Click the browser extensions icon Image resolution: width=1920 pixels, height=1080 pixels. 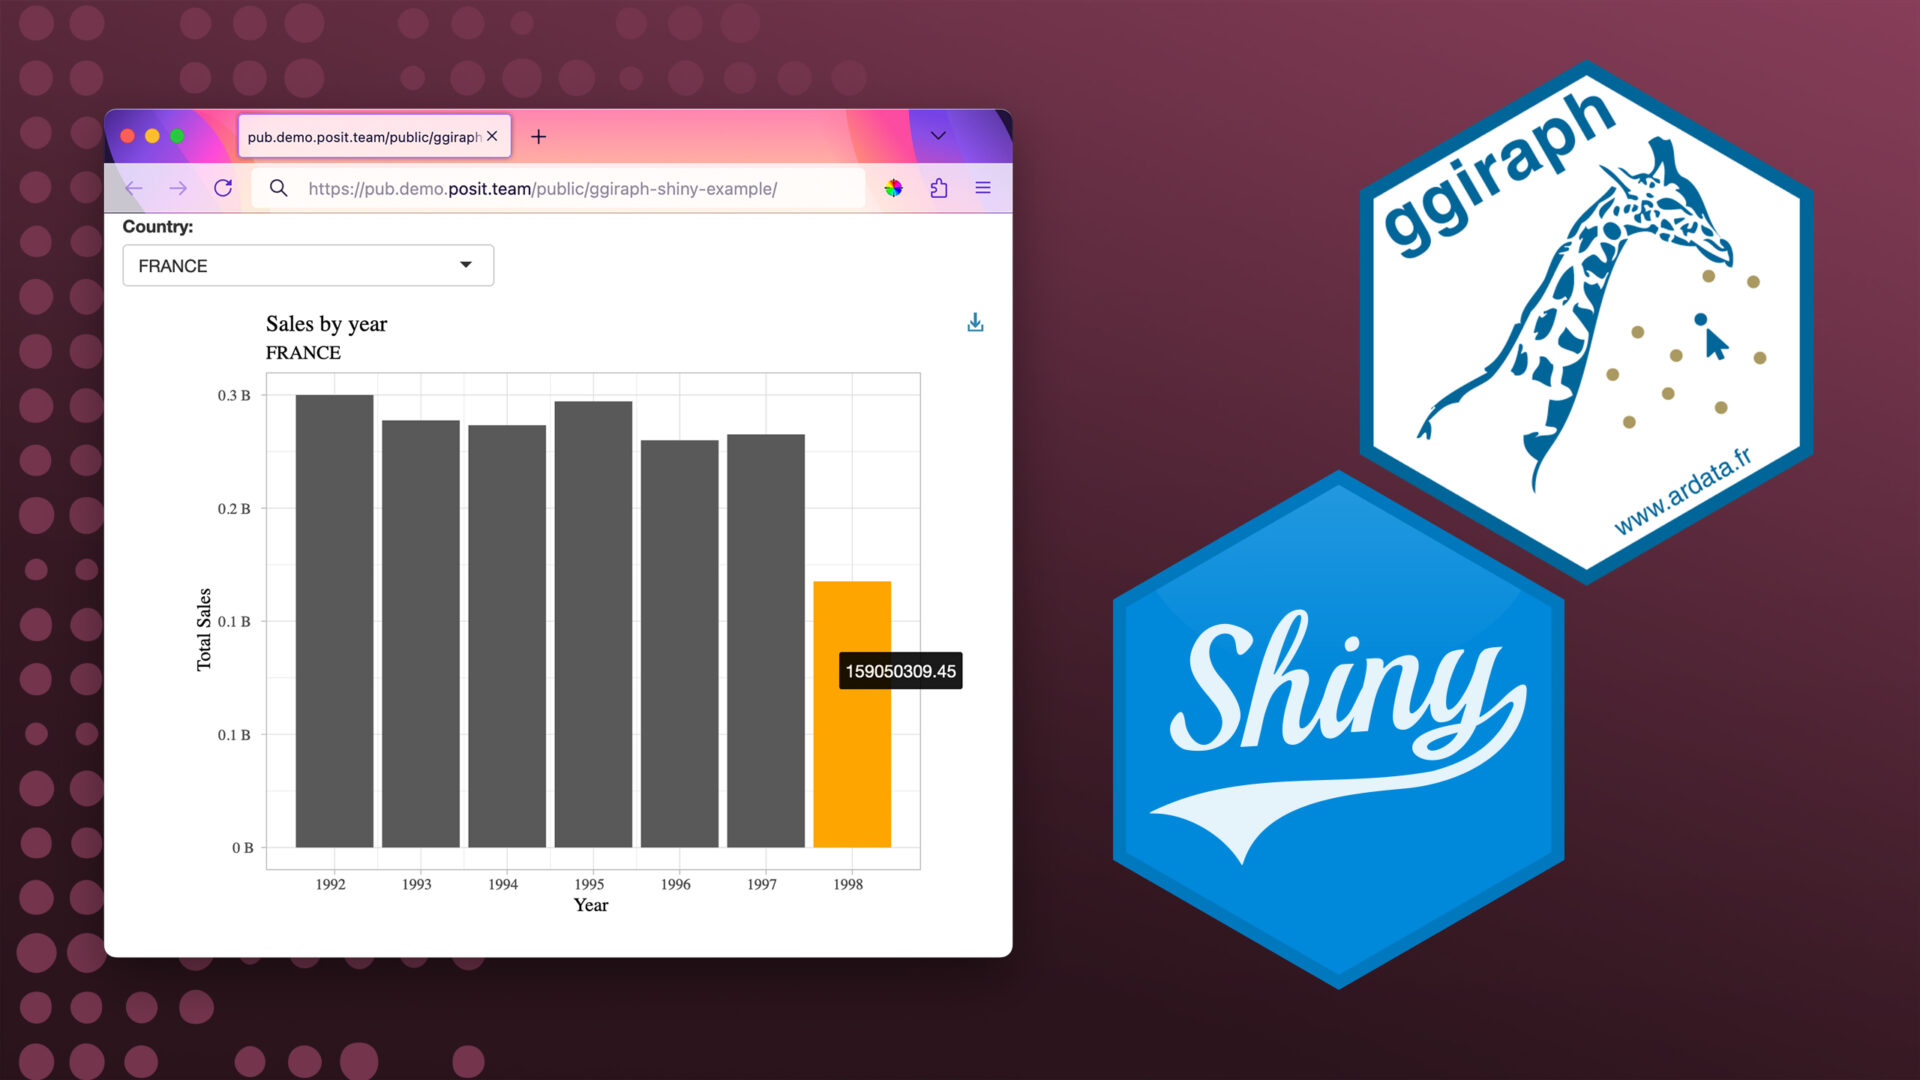[x=942, y=189]
